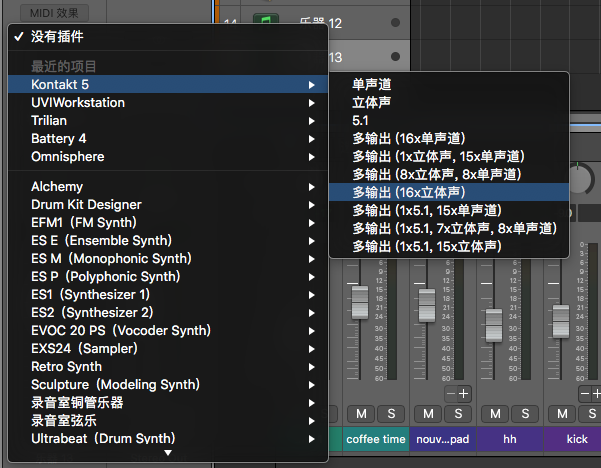The image size is (601, 468).
Task: Solo the kick channel
Action: 592,414
